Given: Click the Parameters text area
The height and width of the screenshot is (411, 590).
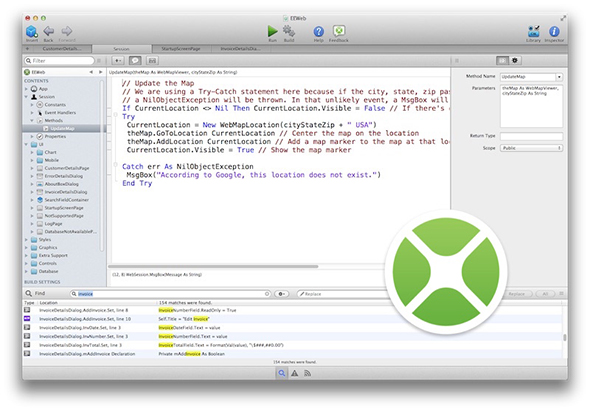Looking at the screenshot, I should 531,106.
